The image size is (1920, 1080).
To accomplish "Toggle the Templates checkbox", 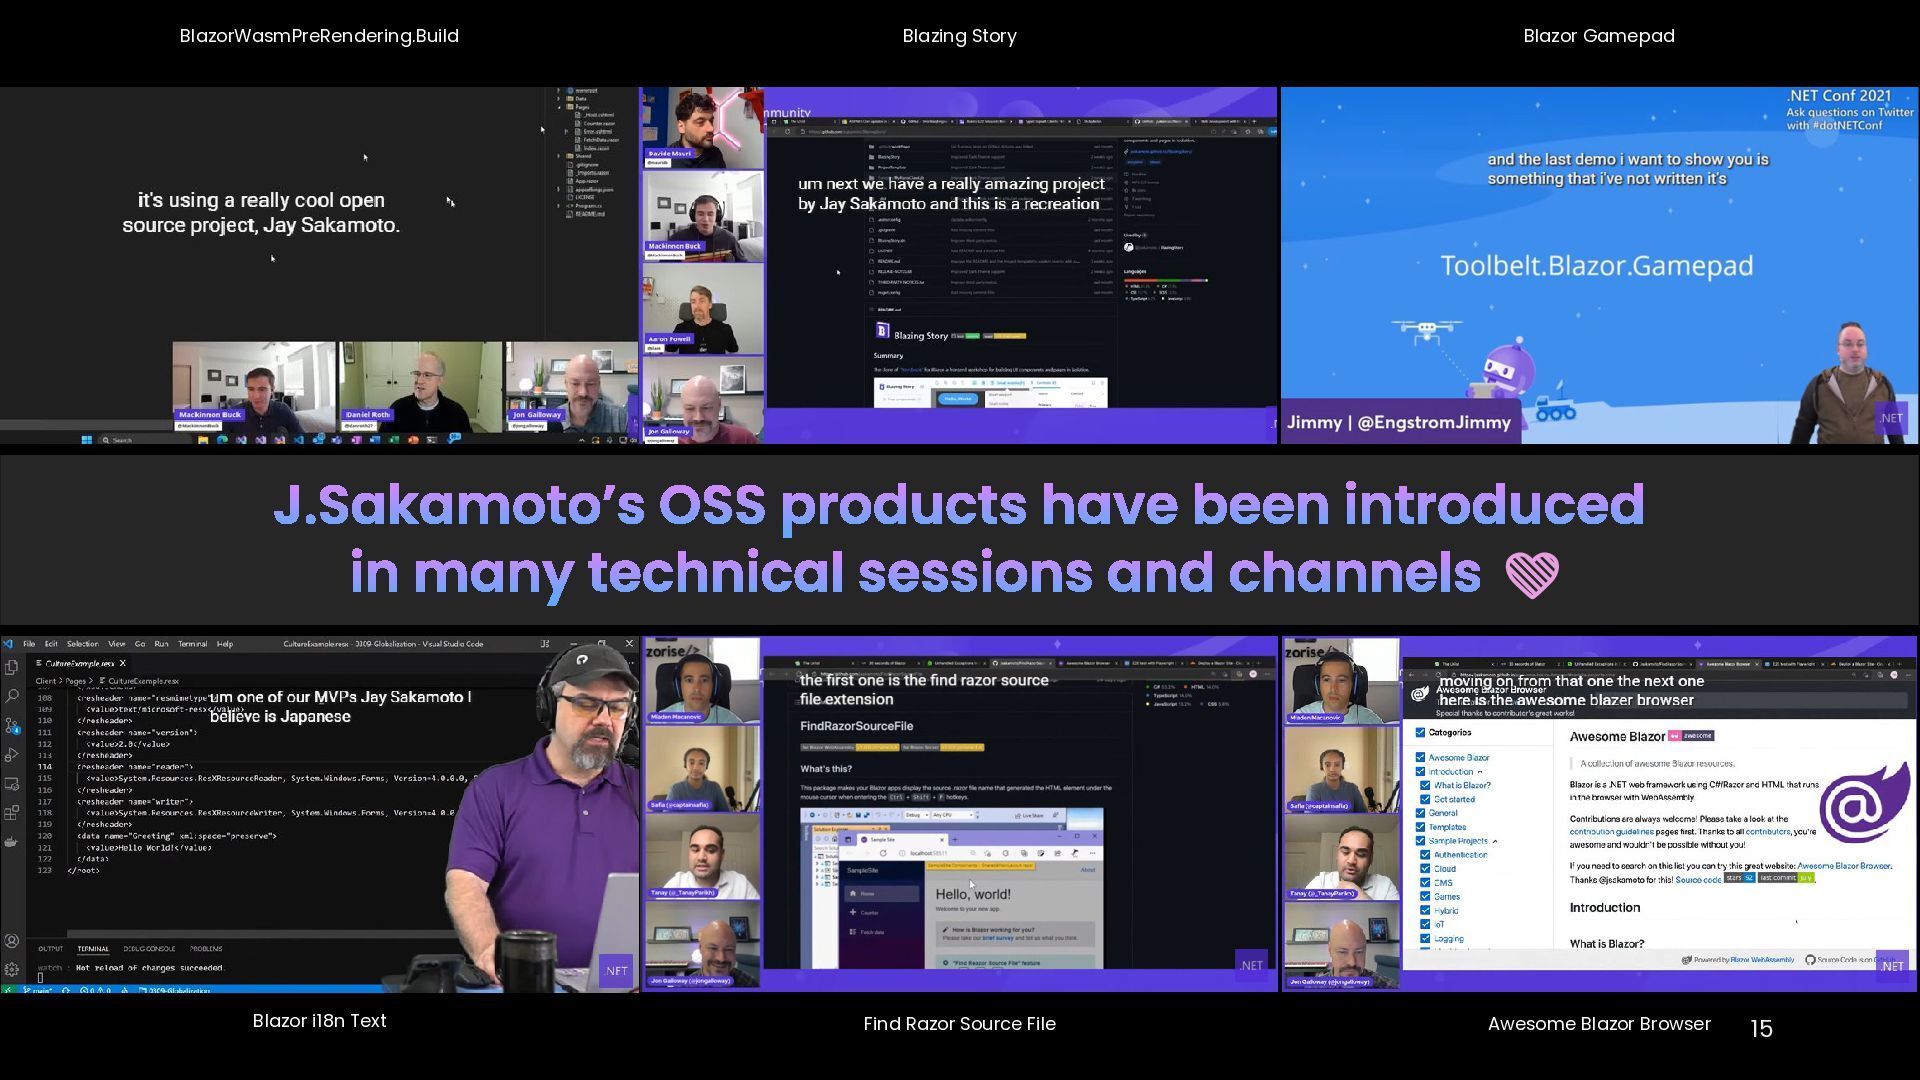I will coord(1420,827).
